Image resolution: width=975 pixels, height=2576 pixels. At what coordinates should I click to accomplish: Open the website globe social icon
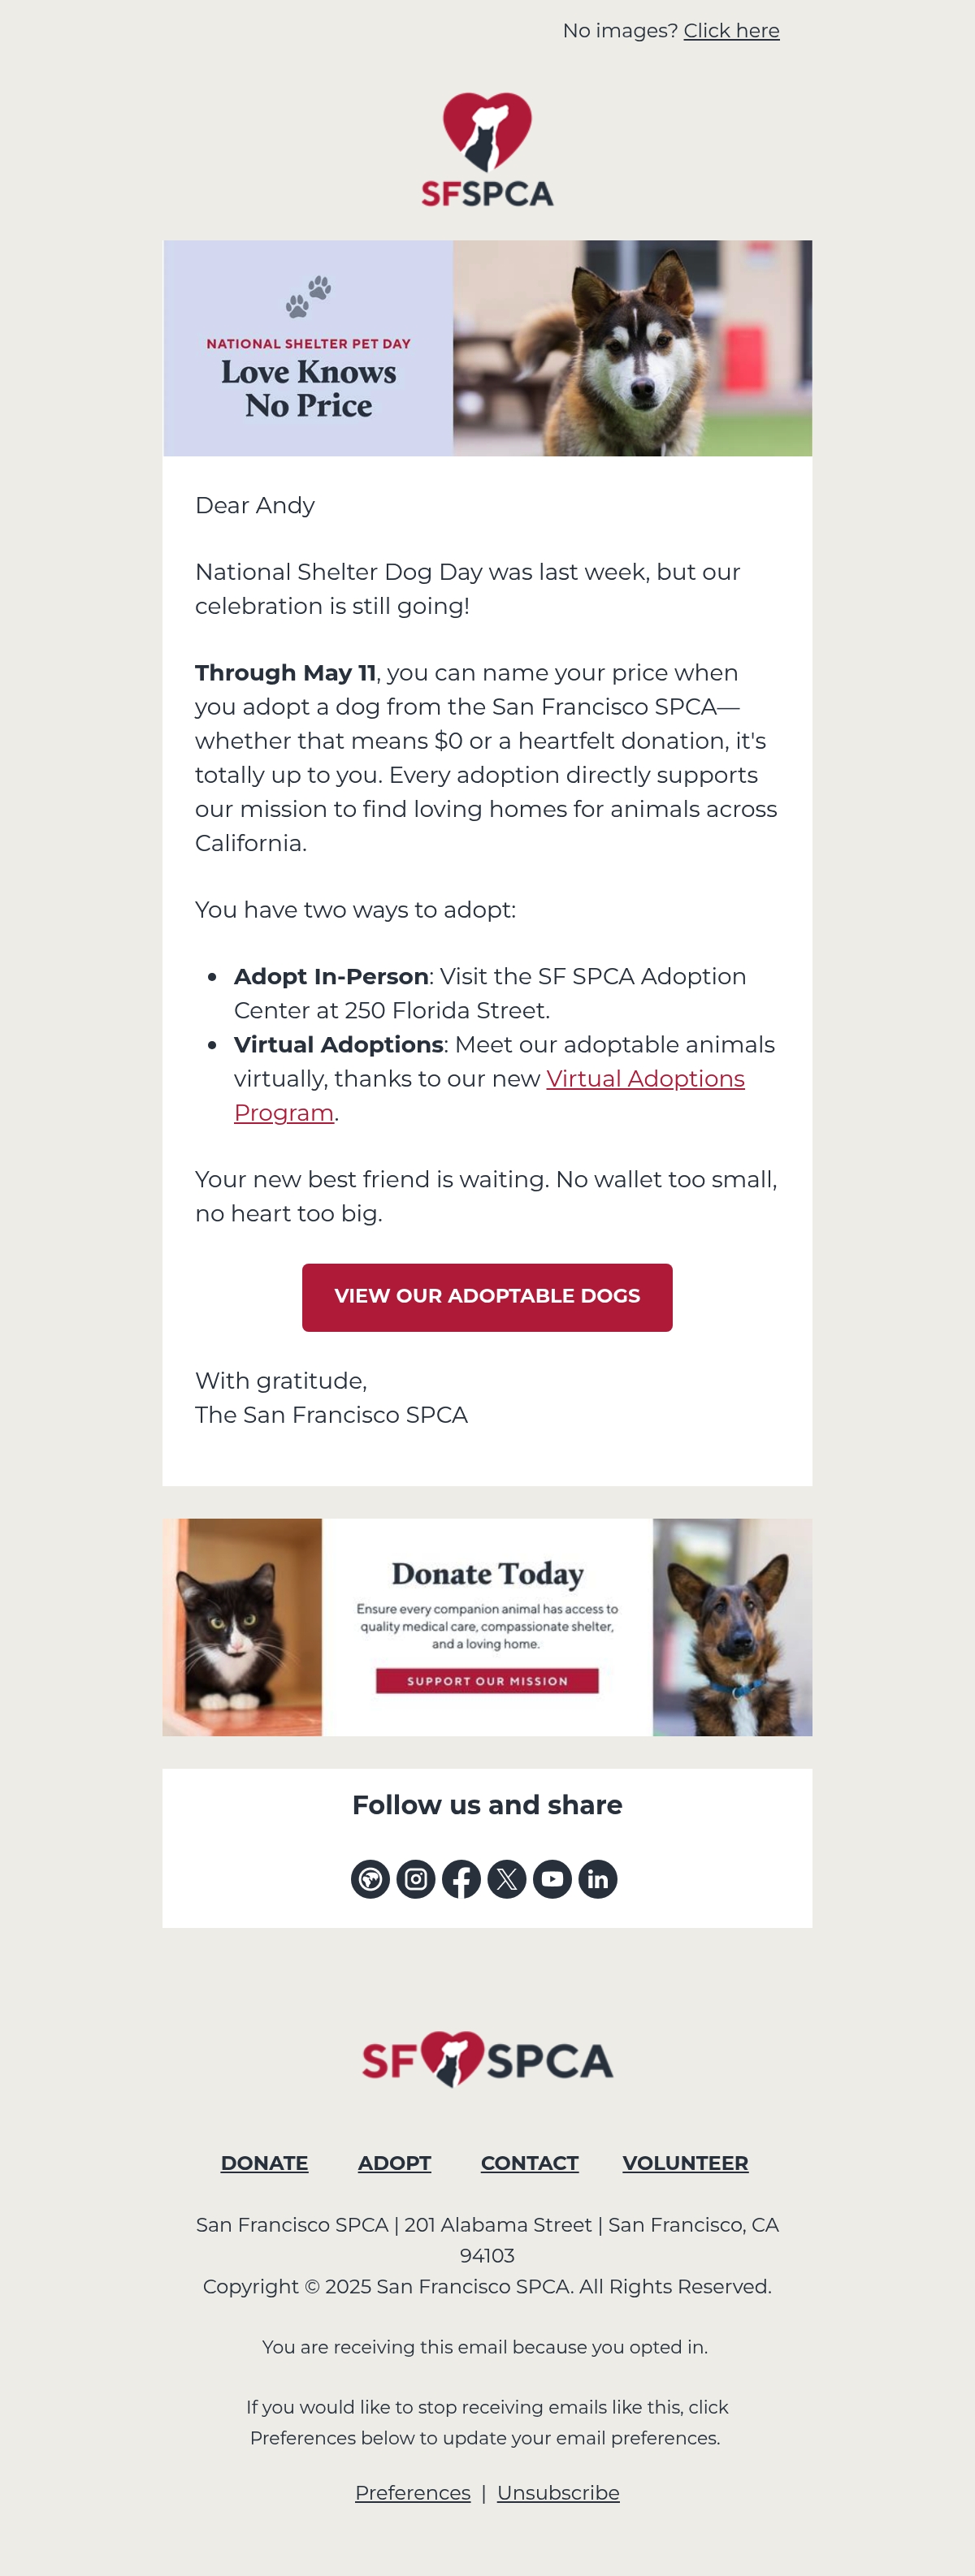(370, 1879)
